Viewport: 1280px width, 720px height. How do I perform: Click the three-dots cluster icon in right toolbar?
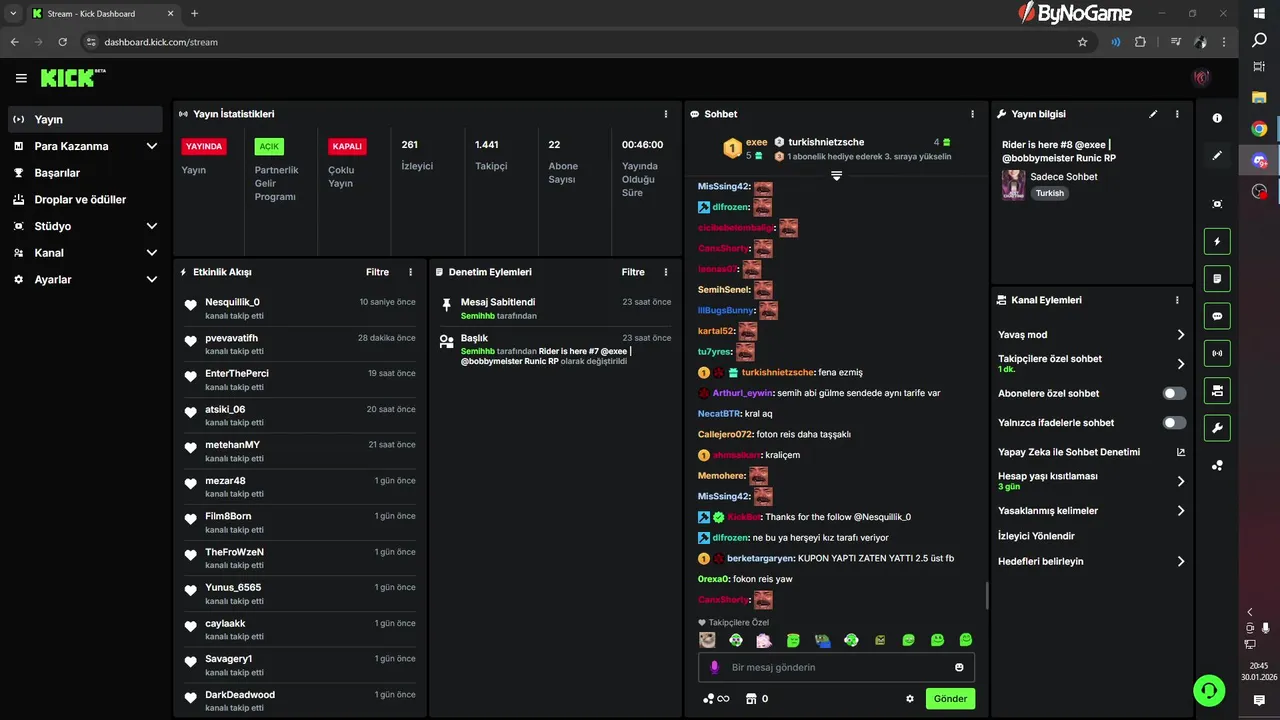[1217, 465]
